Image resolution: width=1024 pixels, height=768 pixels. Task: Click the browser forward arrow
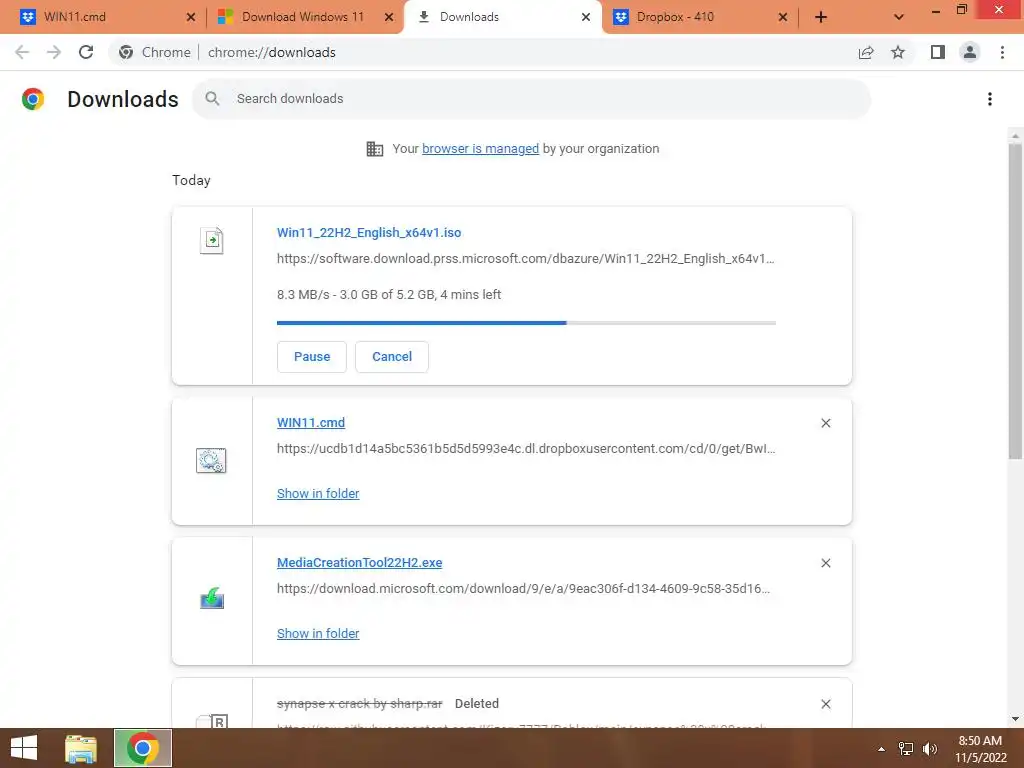click(x=54, y=52)
